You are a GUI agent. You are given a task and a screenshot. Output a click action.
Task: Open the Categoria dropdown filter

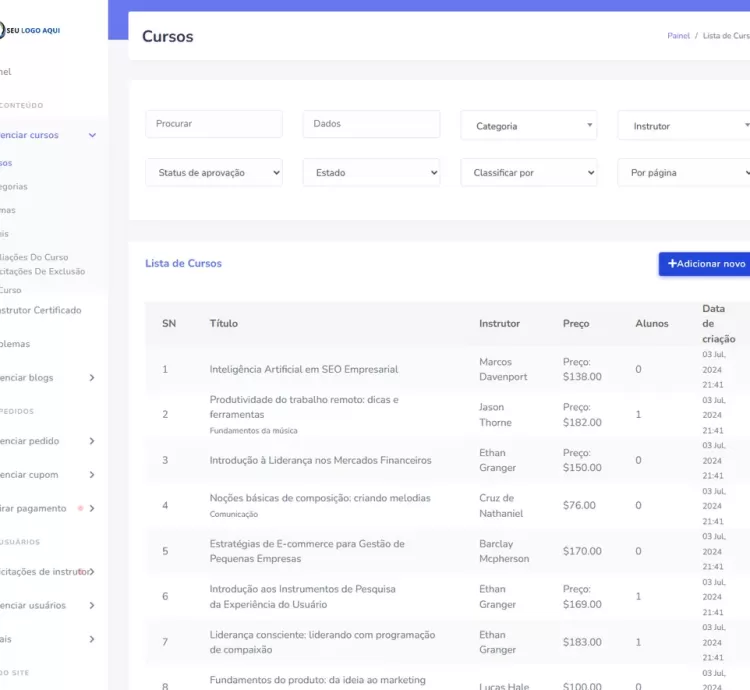528,126
